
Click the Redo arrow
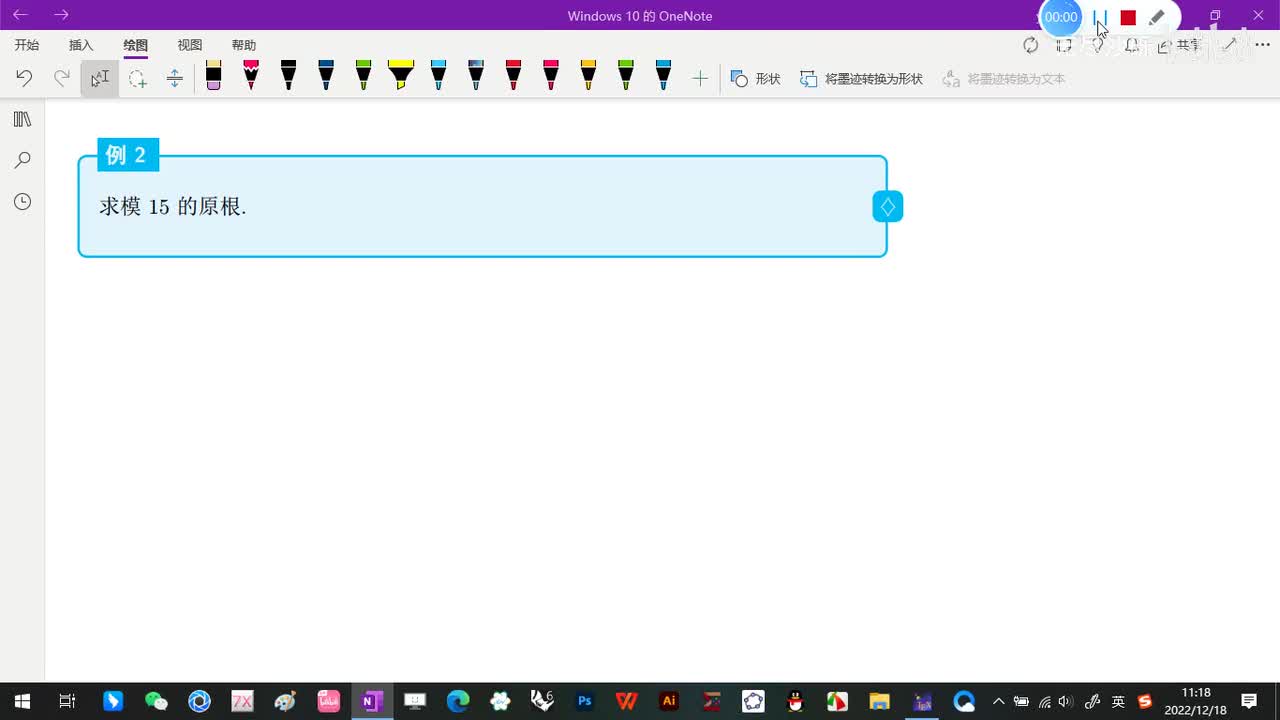pyautogui.click(x=62, y=78)
